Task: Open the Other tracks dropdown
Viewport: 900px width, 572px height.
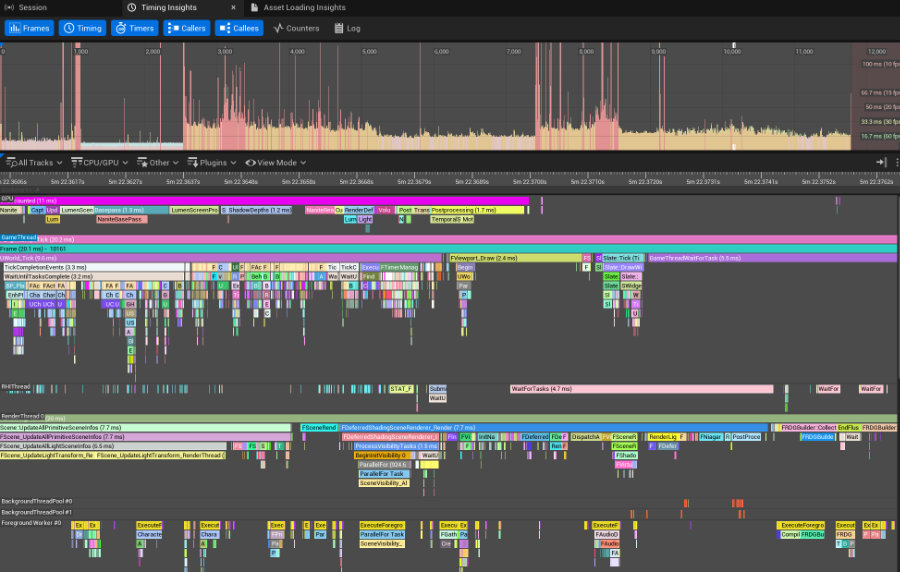Action: tap(158, 163)
